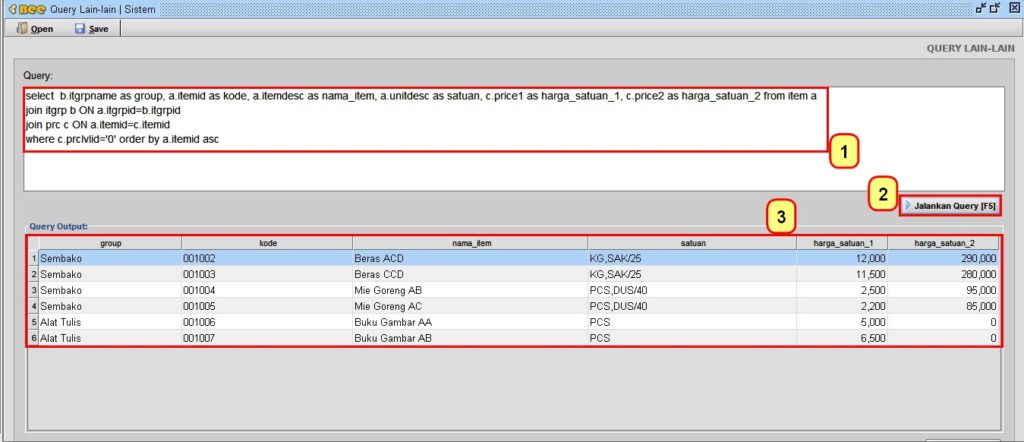
Task: Click Sembako in Mie Goreng AB row
Action: click(x=110, y=290)
